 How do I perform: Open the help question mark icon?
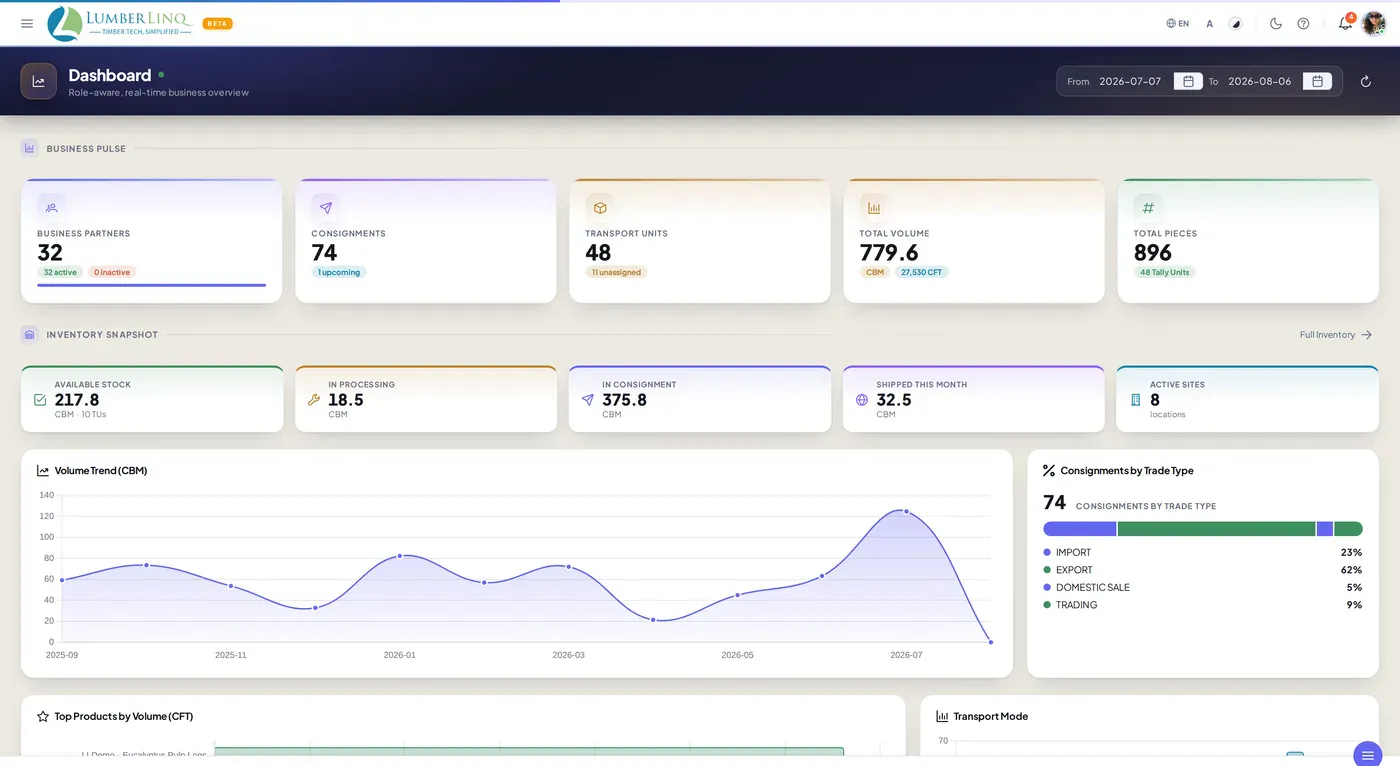pos(1303,23)
